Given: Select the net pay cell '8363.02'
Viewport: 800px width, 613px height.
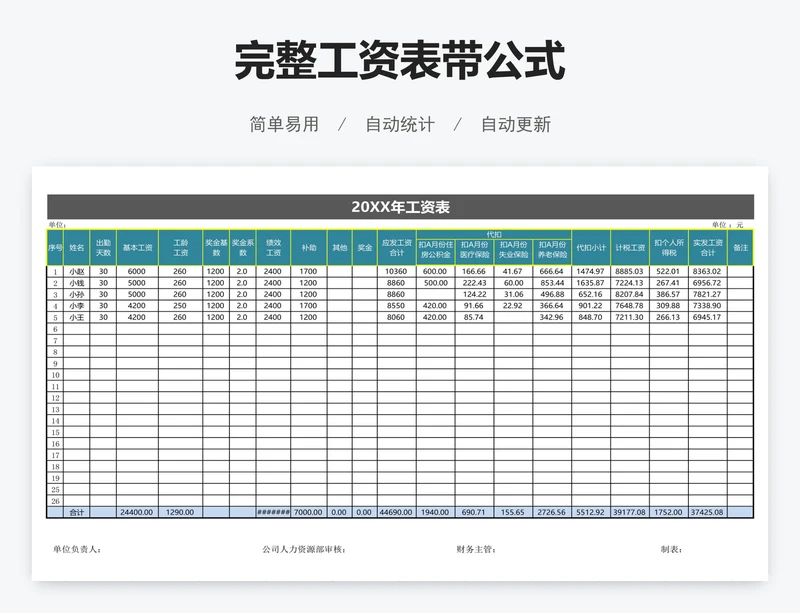Looking at the screenshot, I should pyautogui.click(x=707, y=272).
